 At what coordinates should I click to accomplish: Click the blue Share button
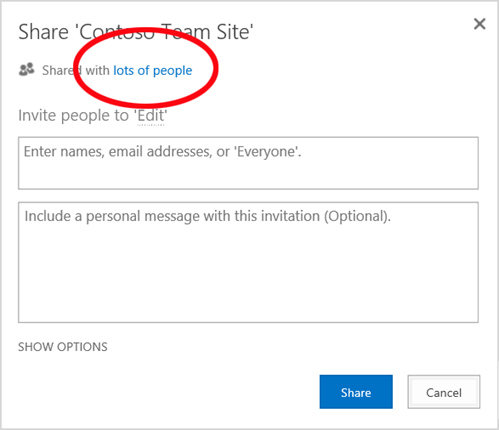coord(356,392)
